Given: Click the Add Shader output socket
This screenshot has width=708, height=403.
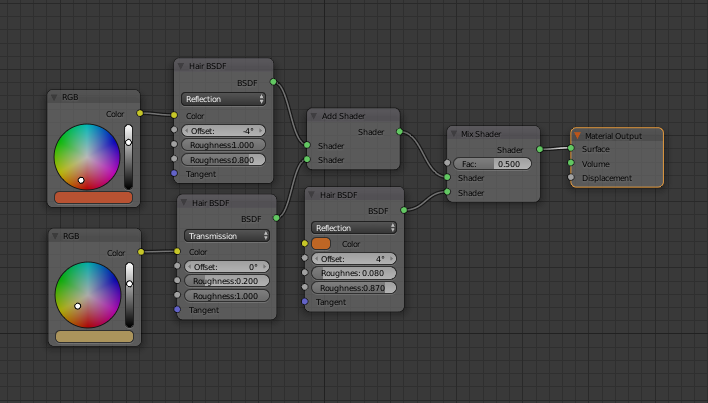Looking at the screenshot, I should 400,131.
